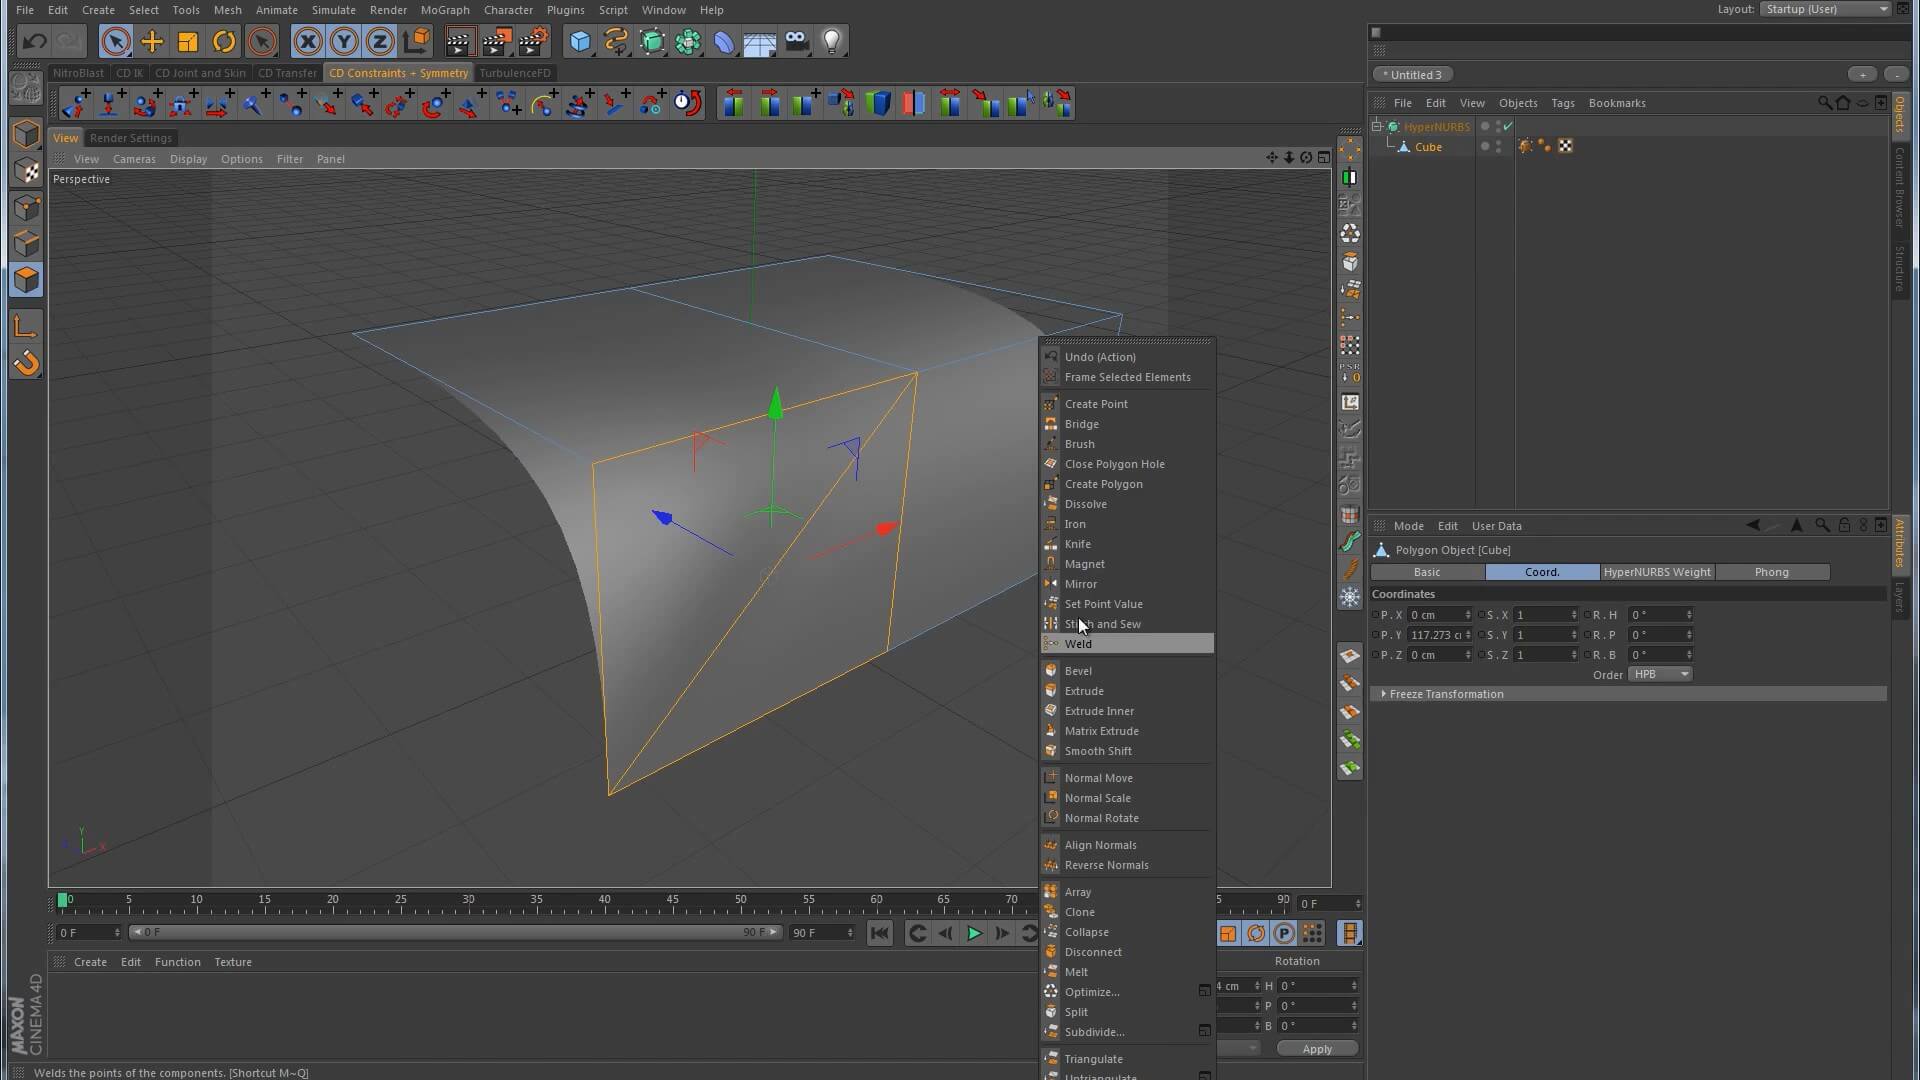Choose Weld from context menu

pyautogui.click(x=1078, y=644)
